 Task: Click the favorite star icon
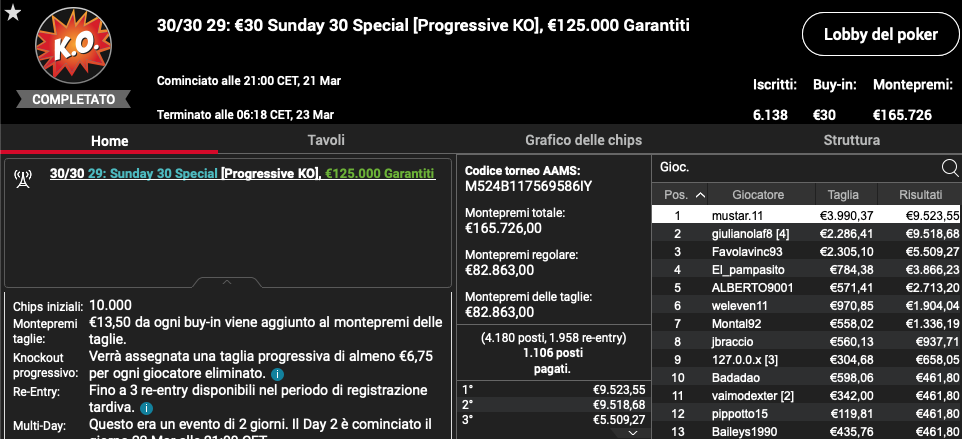click(13, 13)
